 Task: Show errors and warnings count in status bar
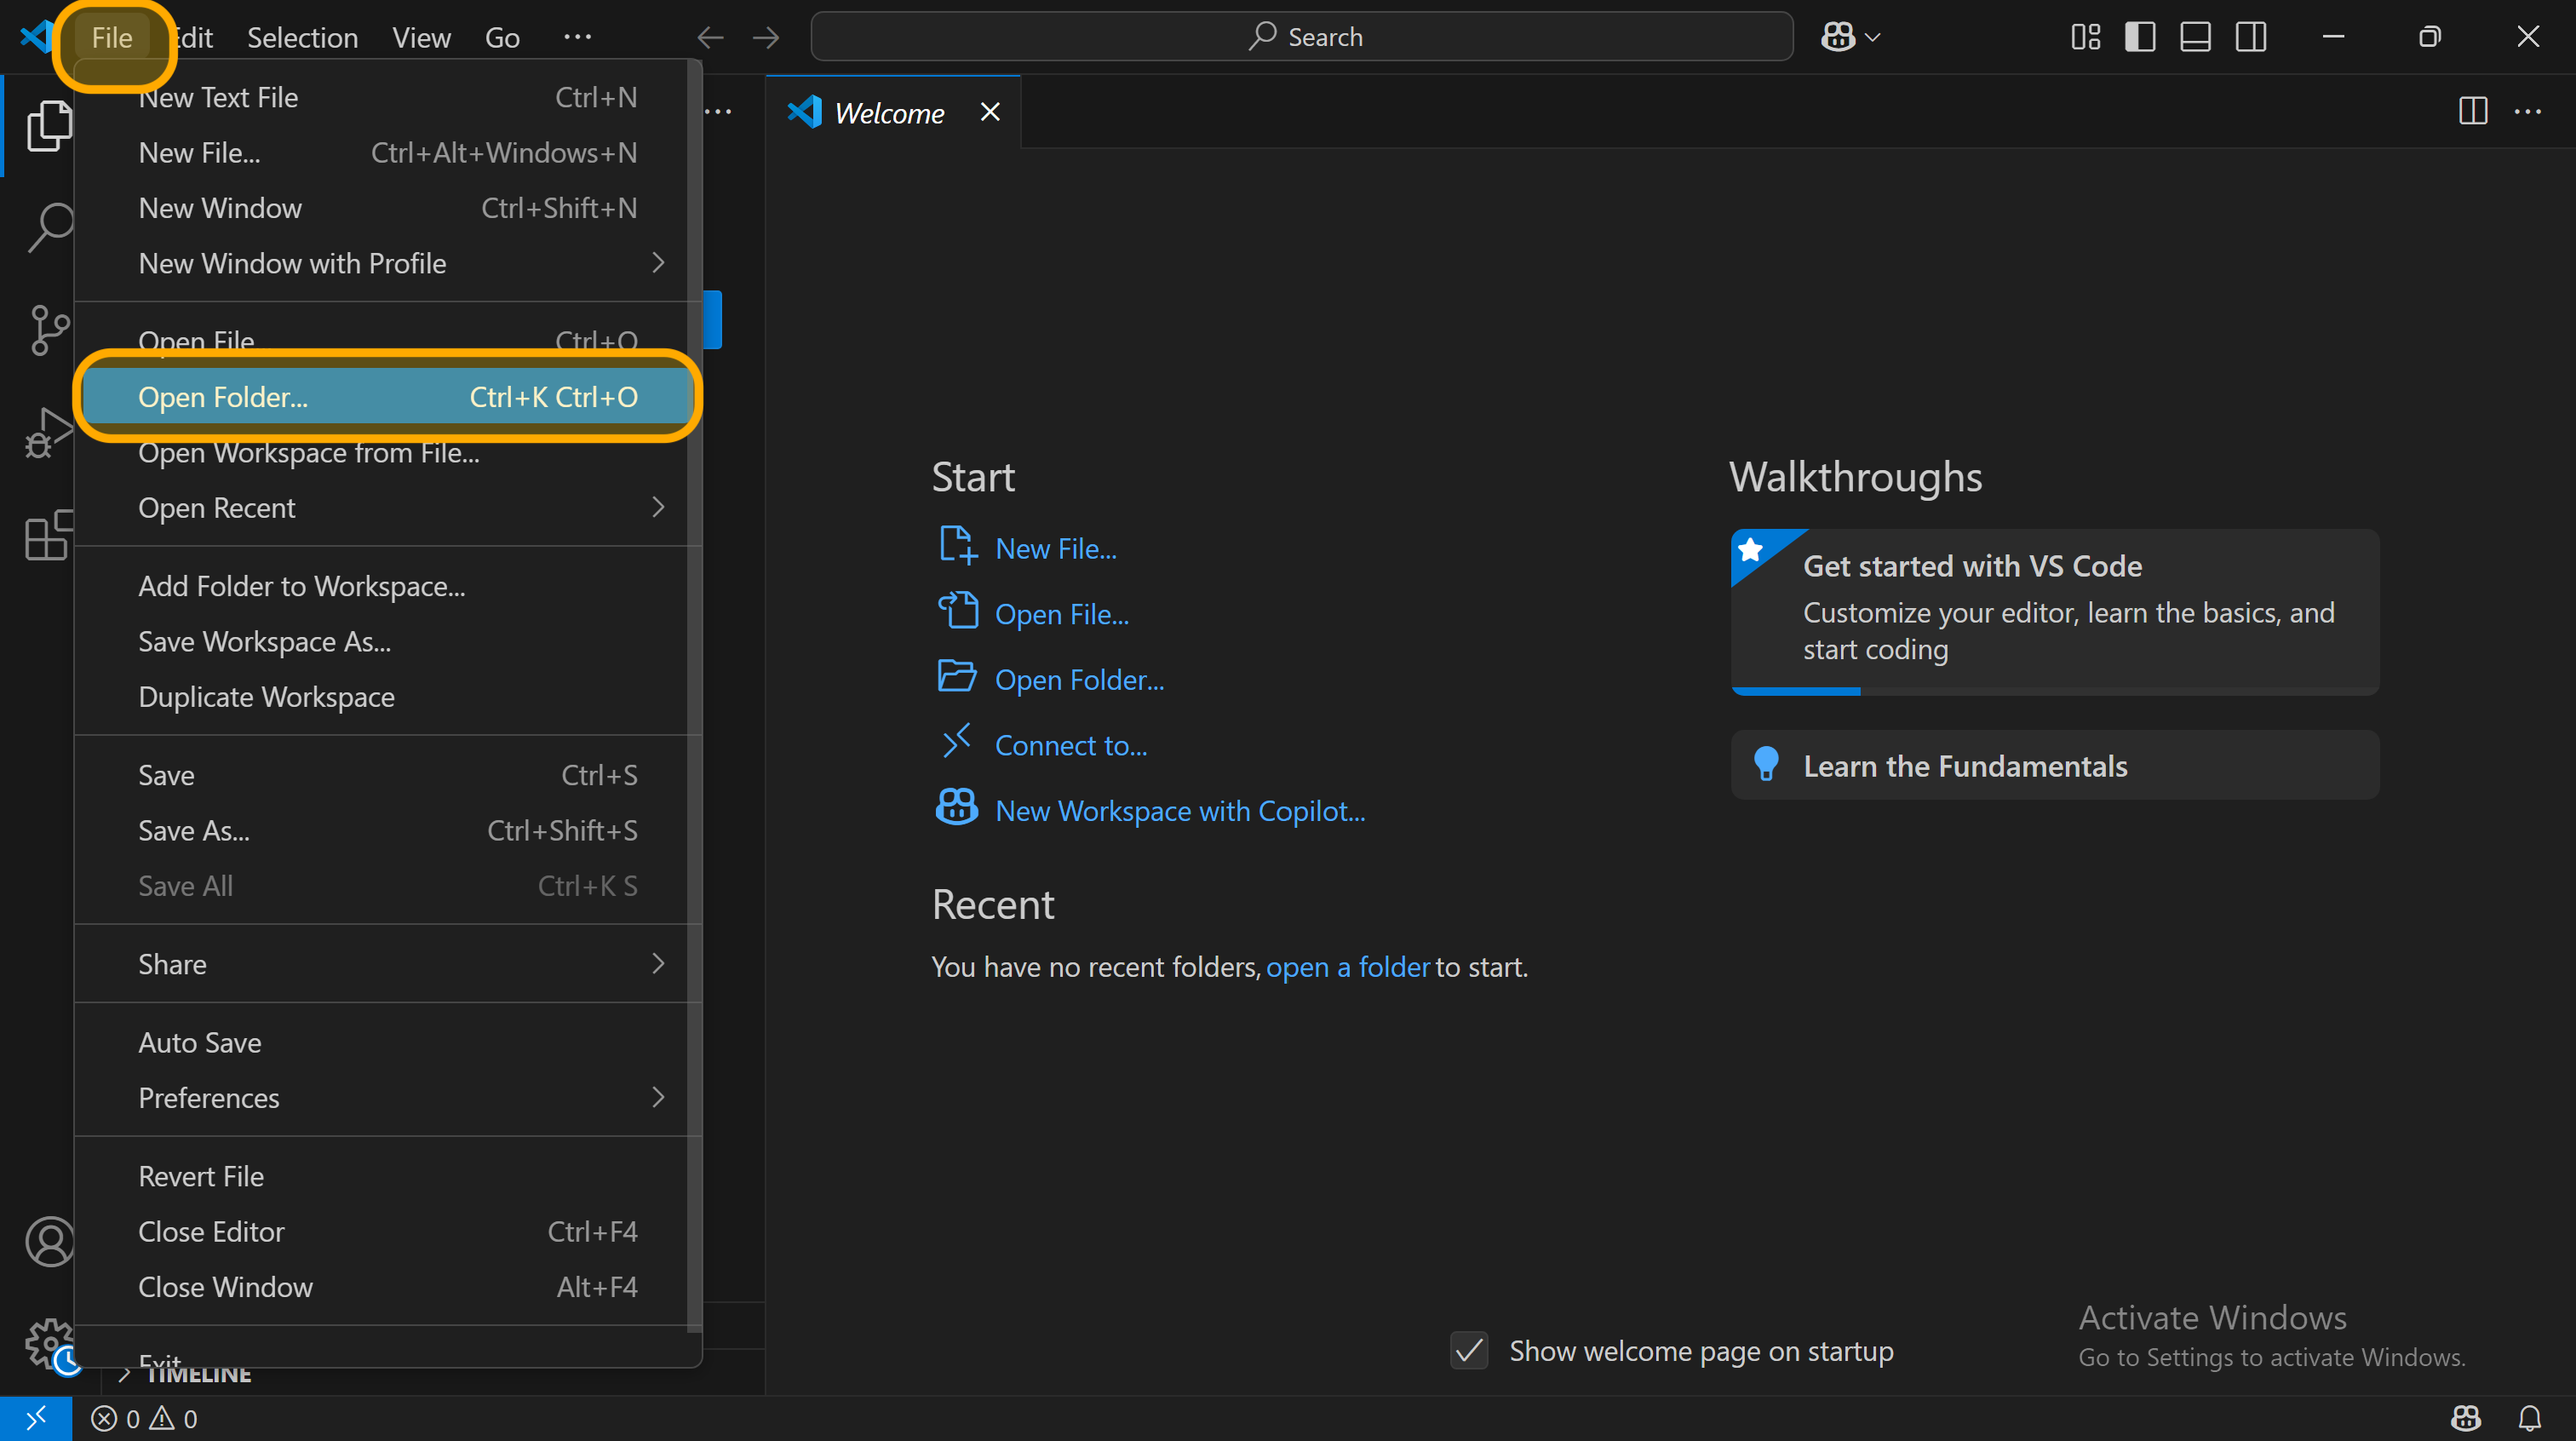point(144,1418)
